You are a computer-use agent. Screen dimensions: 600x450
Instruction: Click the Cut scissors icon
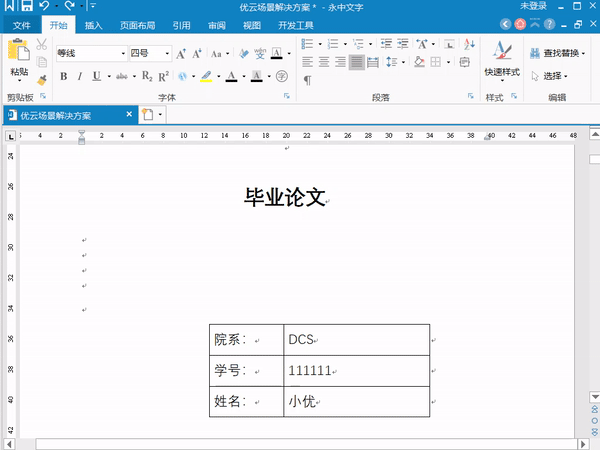pyautogui.click(x=42, y=44)
